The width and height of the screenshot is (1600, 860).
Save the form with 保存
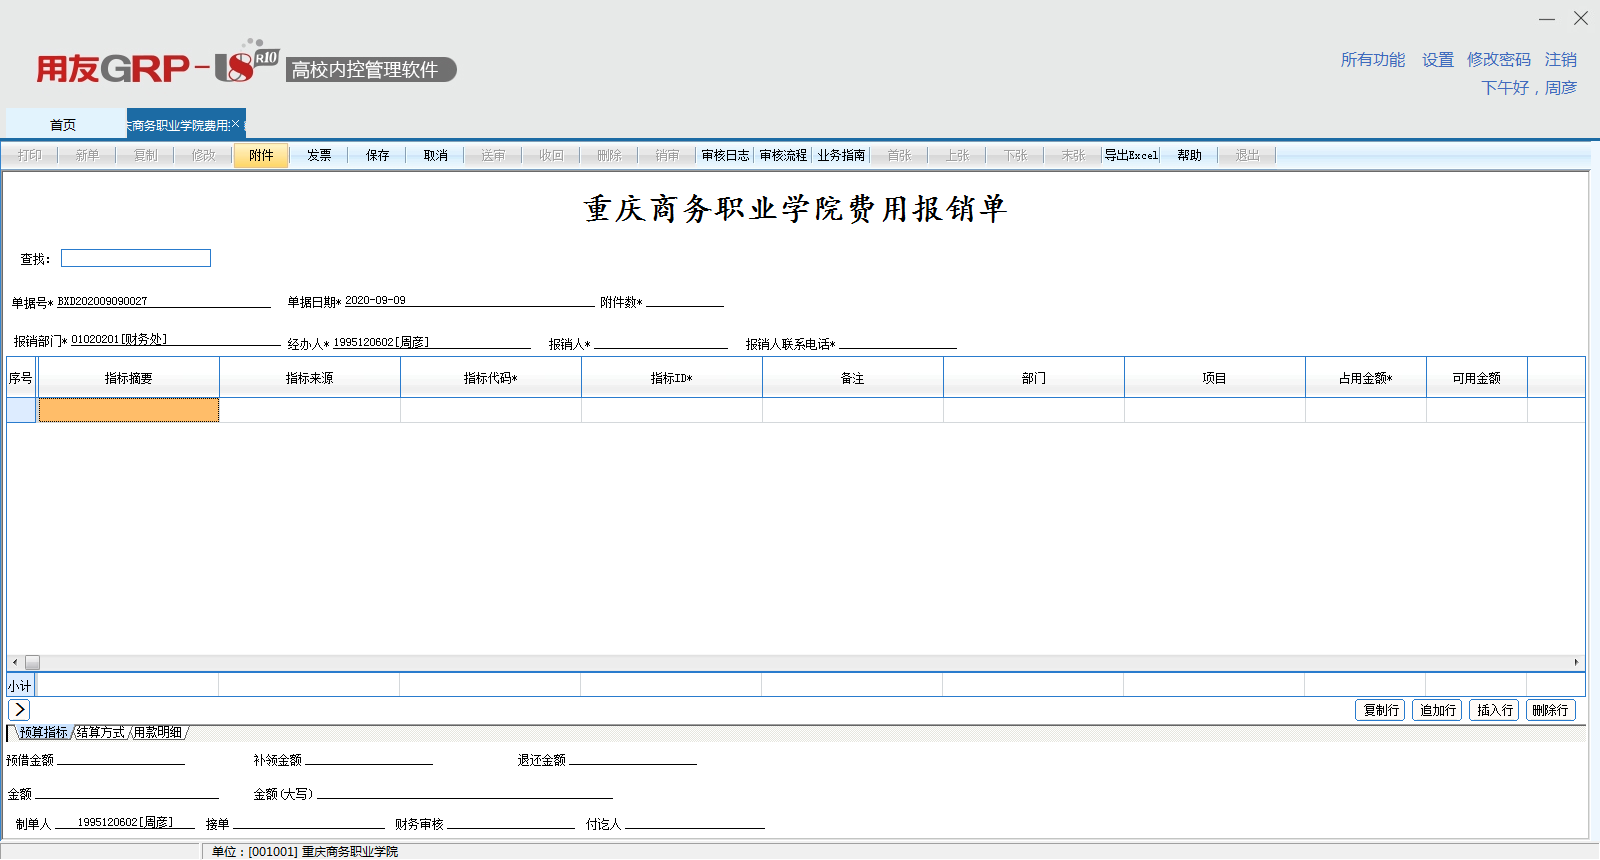(377, 155)
